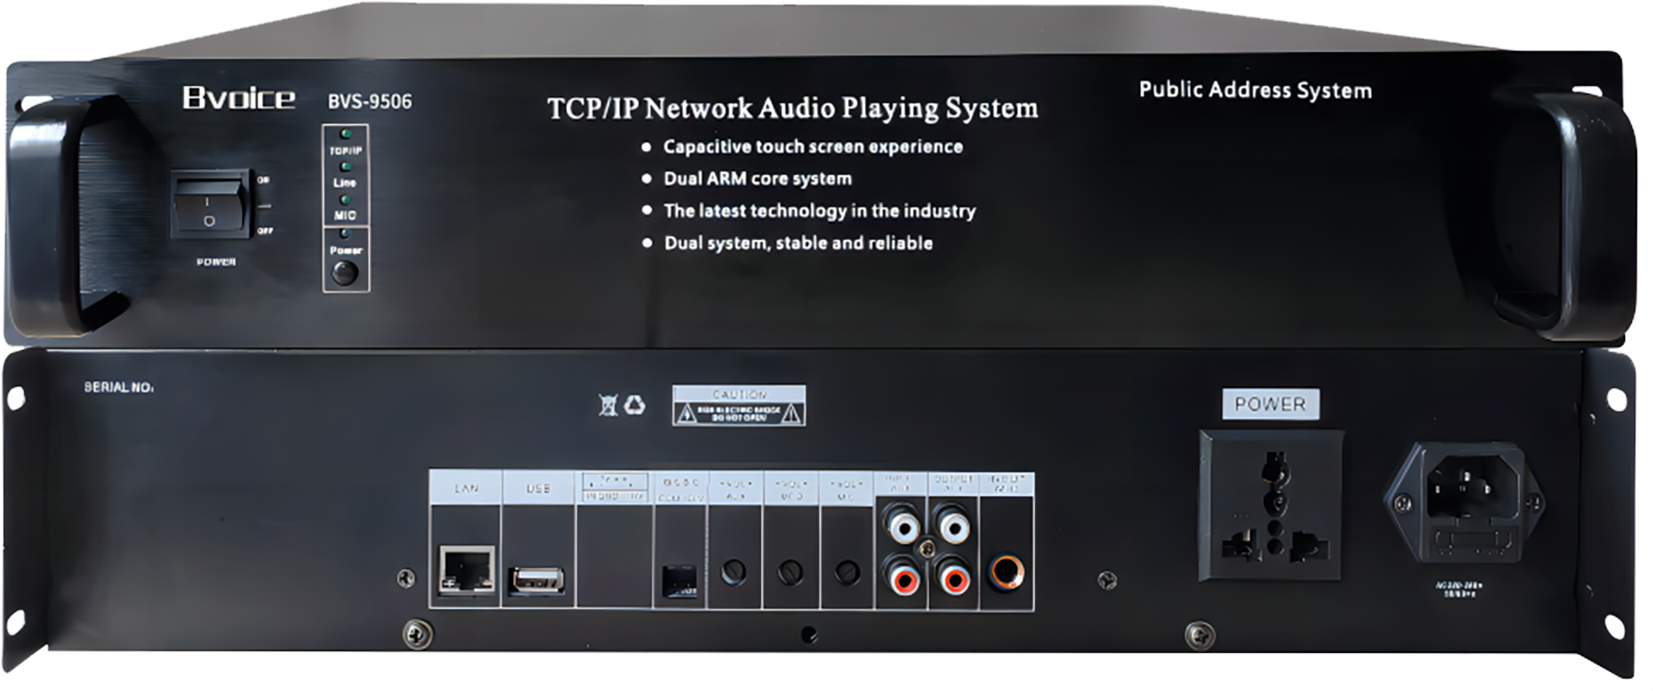Adjust the first volume trim knob after the small connector
Image resolution: width=1653 pixels, height=691 pixels.
[734, 572]
